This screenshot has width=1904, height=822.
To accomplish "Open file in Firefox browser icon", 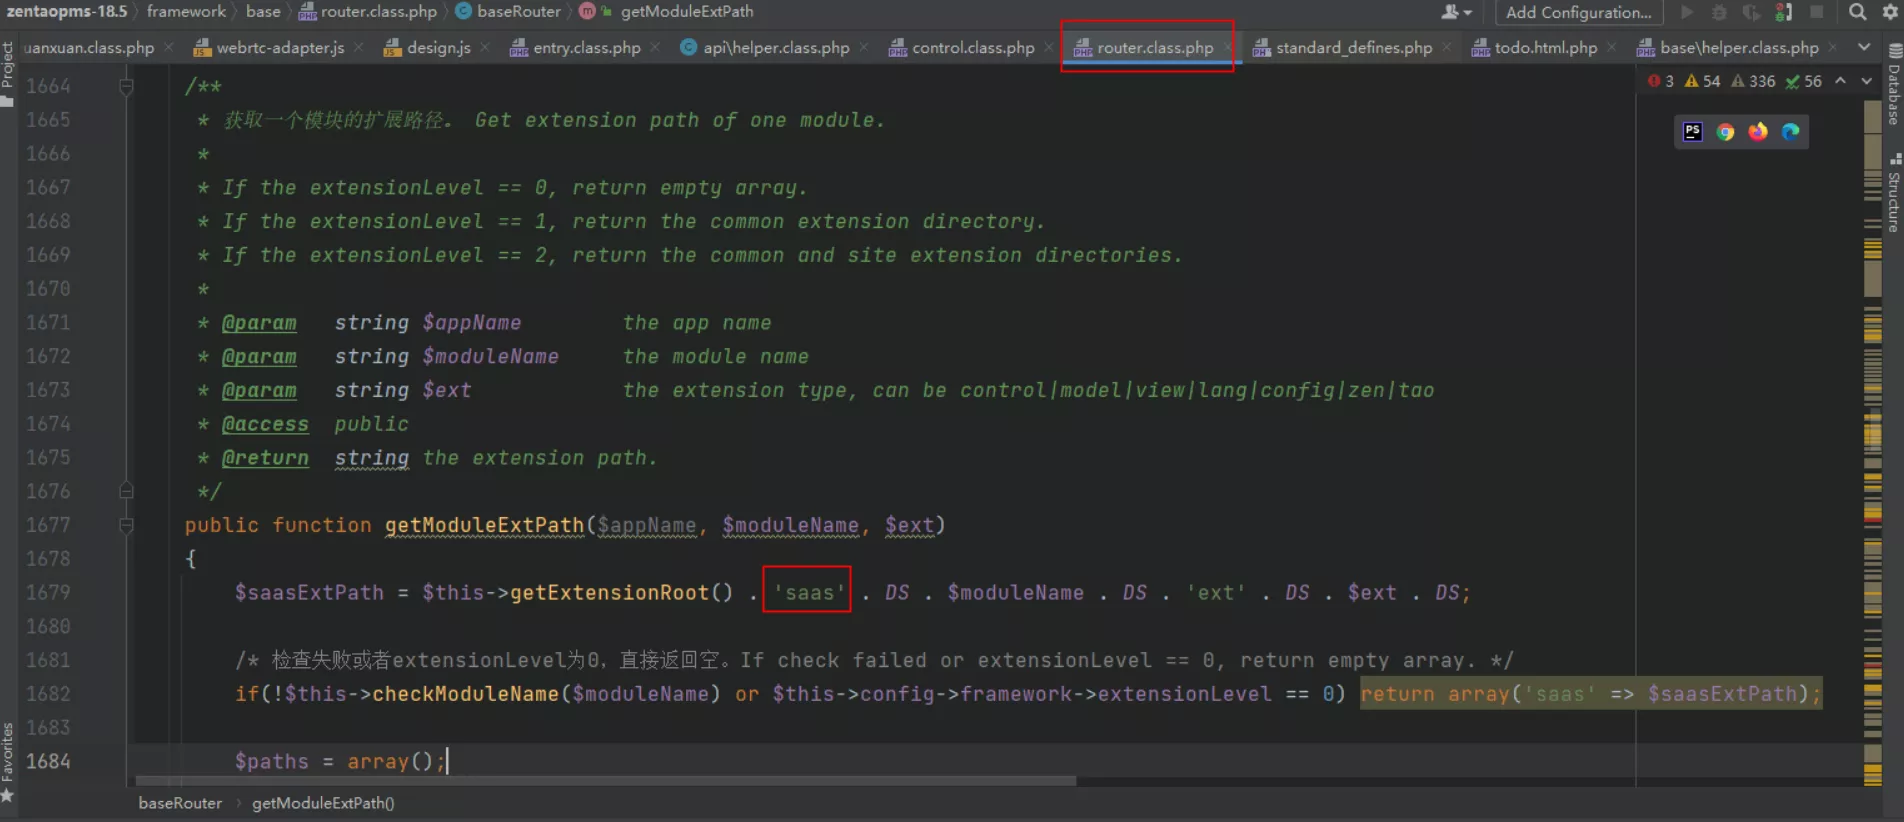I will pos(1758,132).
